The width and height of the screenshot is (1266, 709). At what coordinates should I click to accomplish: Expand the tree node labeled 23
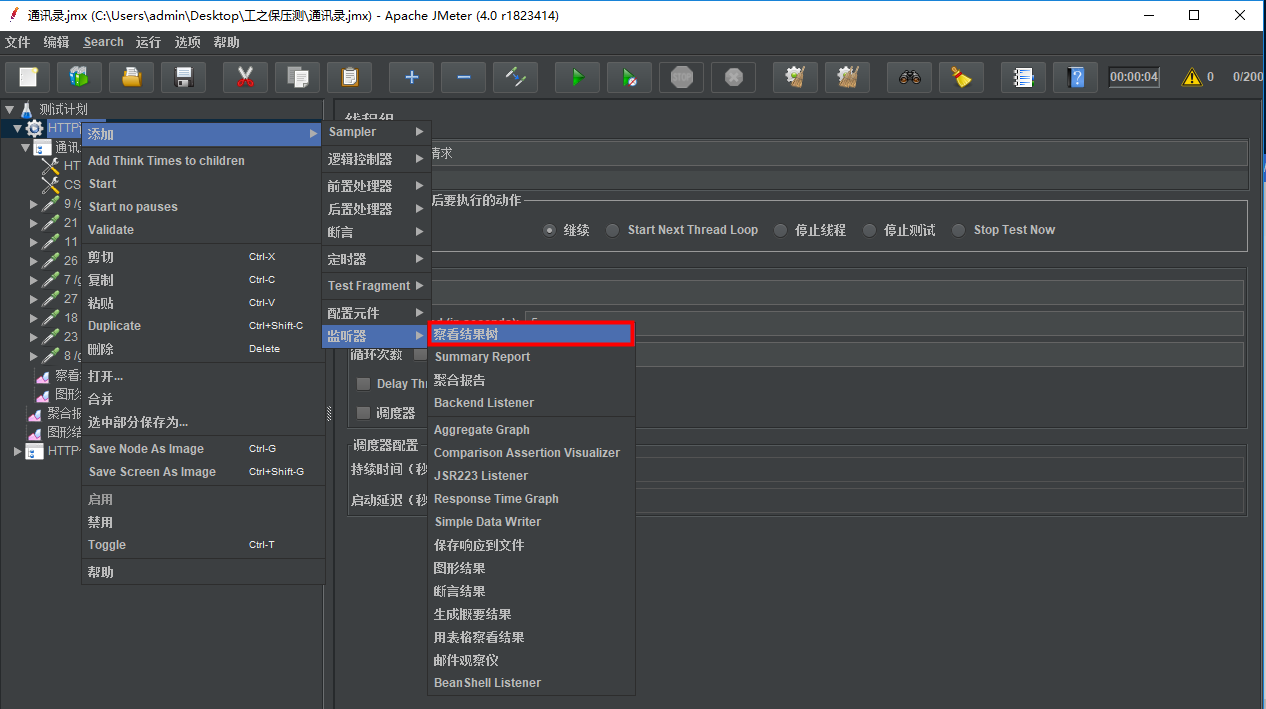(34, 337)
